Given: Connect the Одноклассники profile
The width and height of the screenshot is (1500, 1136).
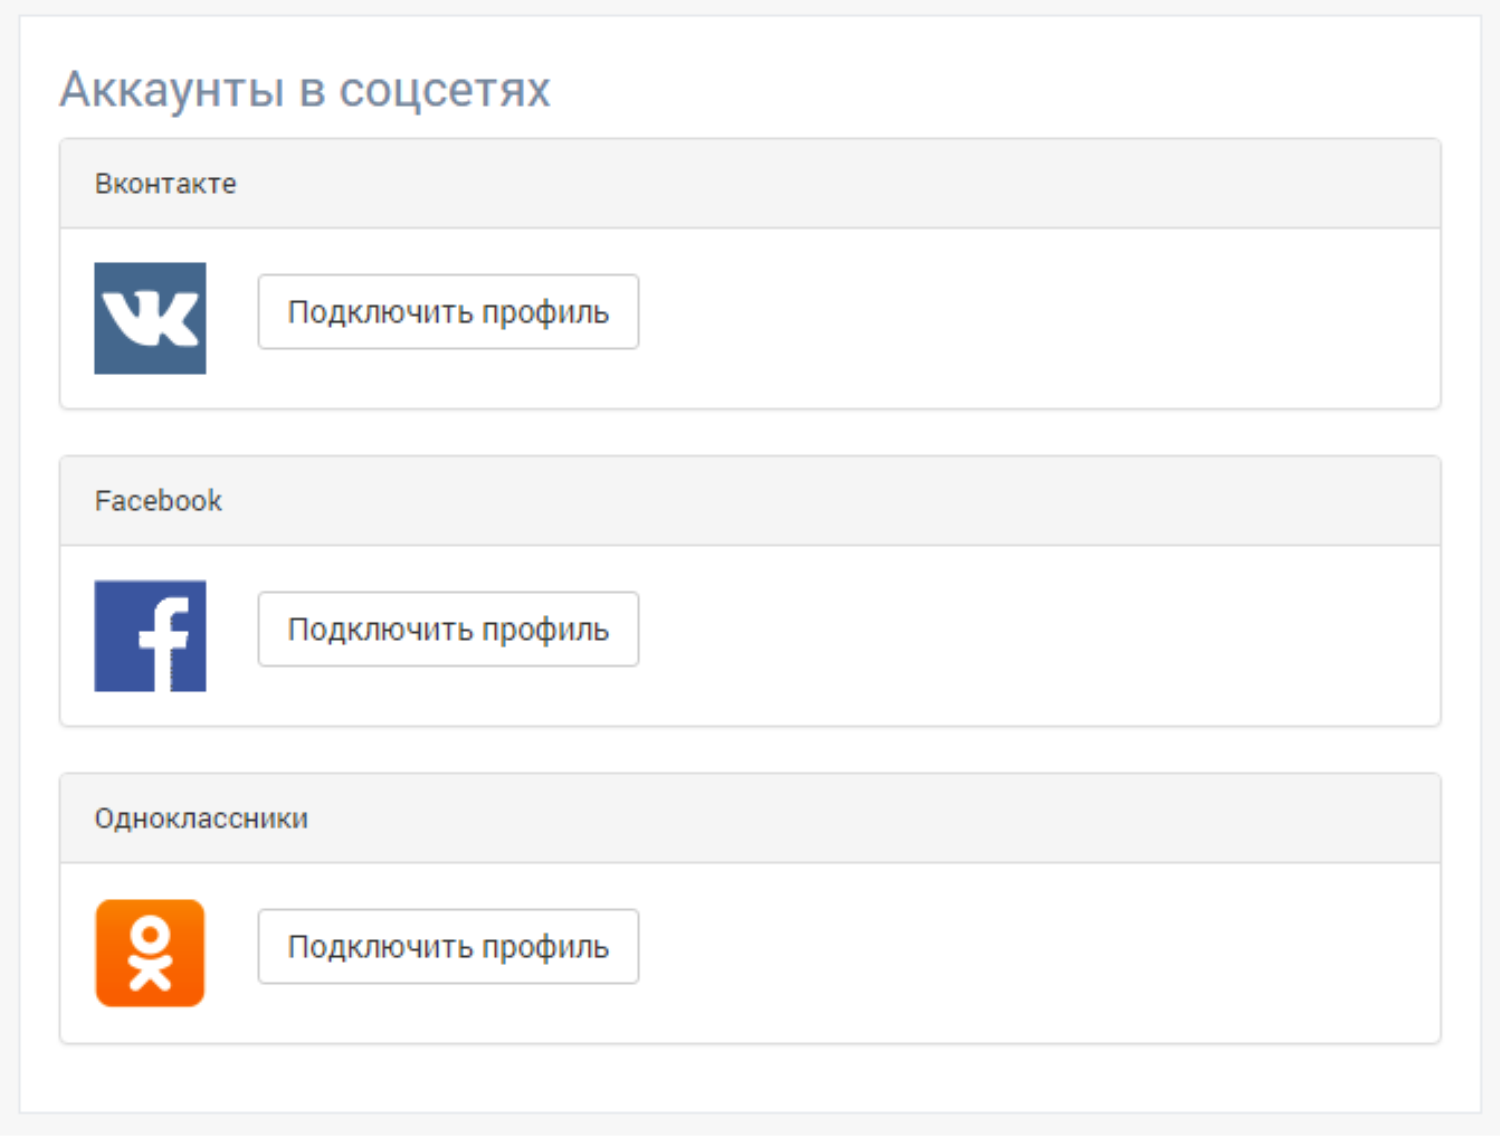Looking at the screenshot, I should [448, 946].
